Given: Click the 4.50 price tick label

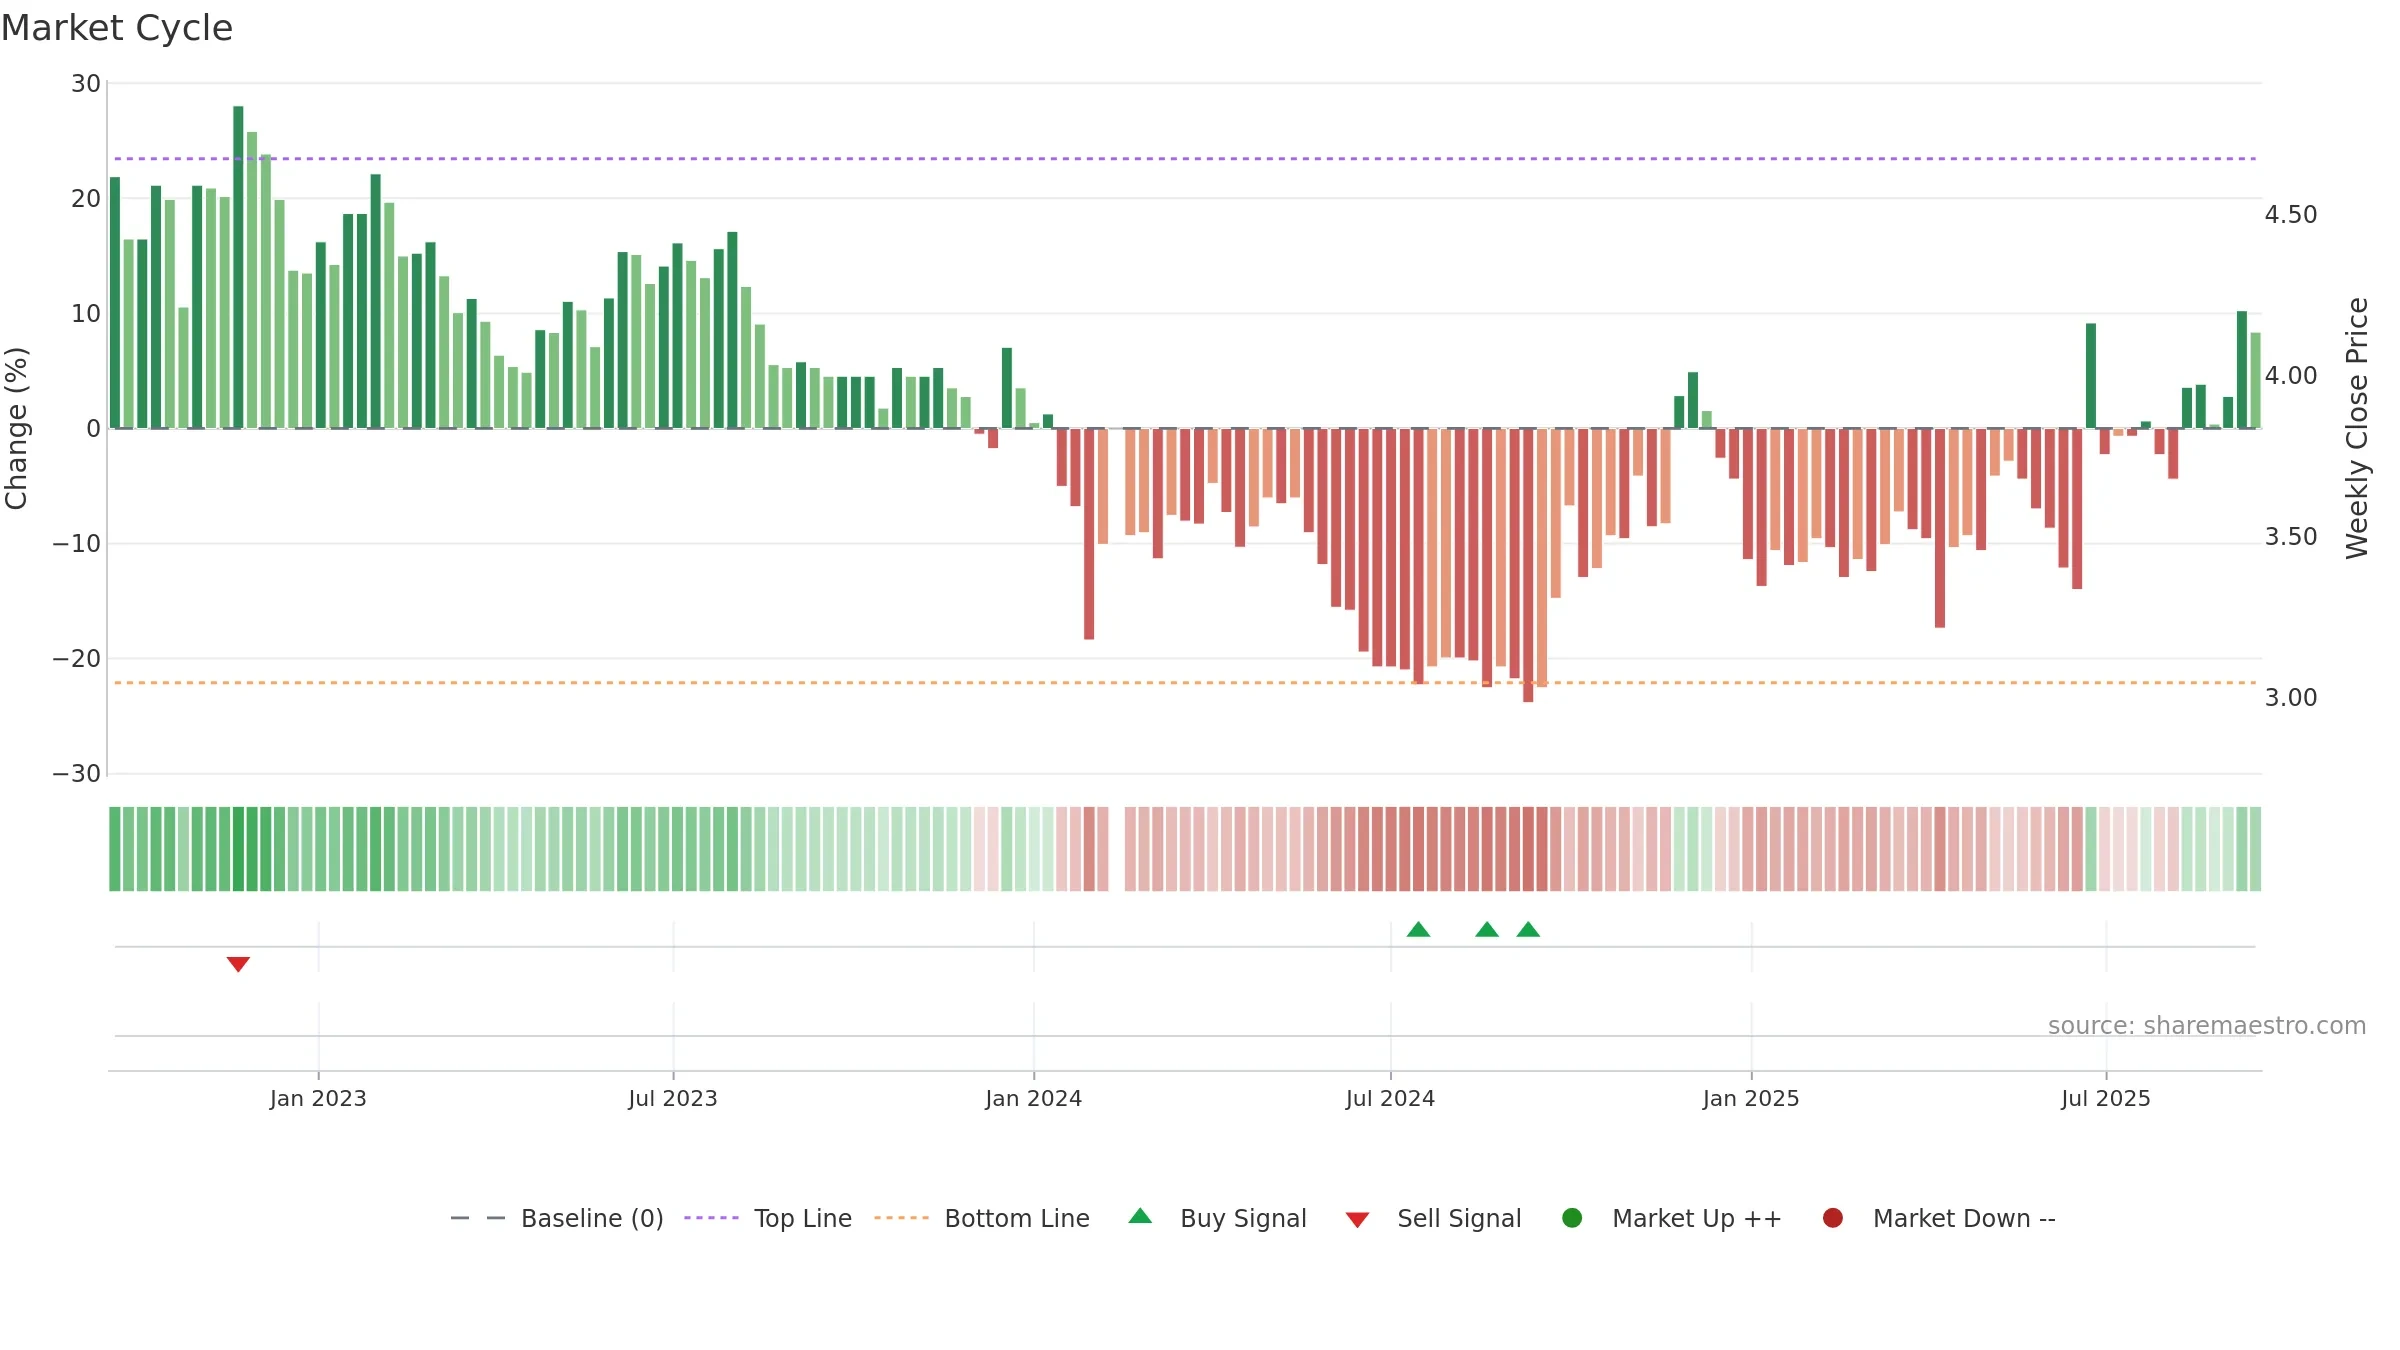Looking at the screenshot, I should coord(2291,214).
